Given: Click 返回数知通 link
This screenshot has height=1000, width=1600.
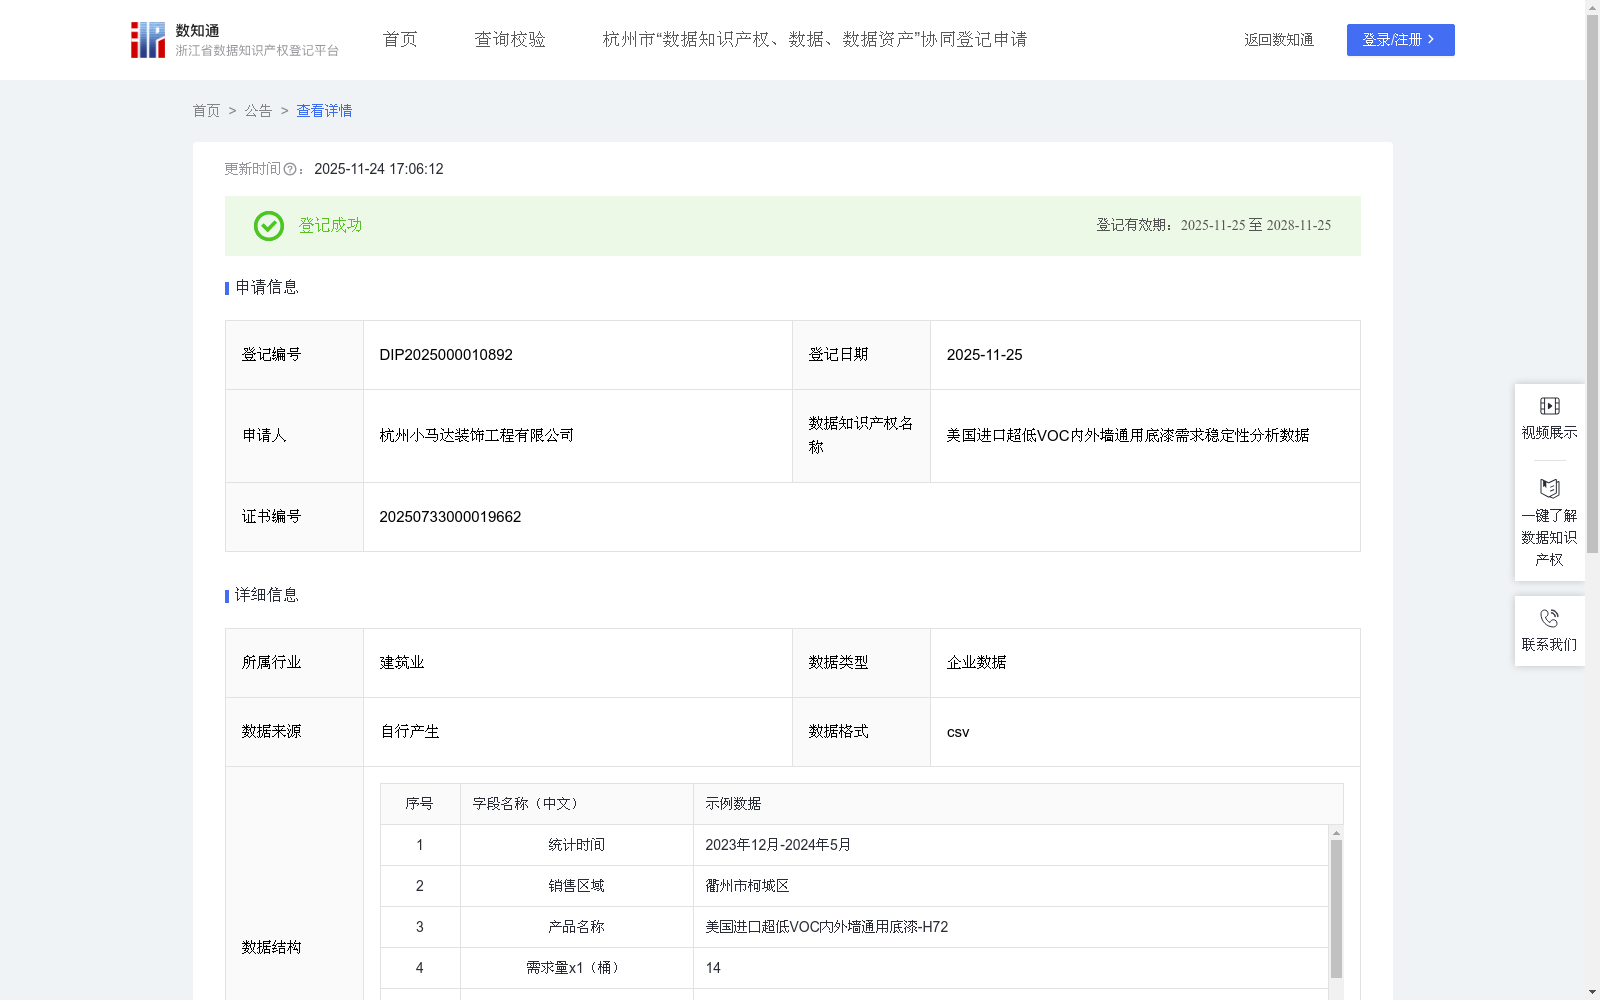Looking at the screenshot, I should pos(1279,40).
